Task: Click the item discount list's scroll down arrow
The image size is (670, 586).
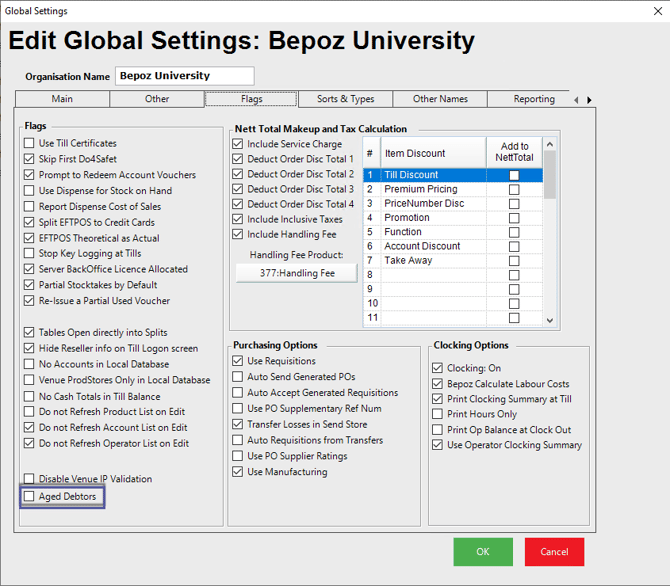Action: 550,320
